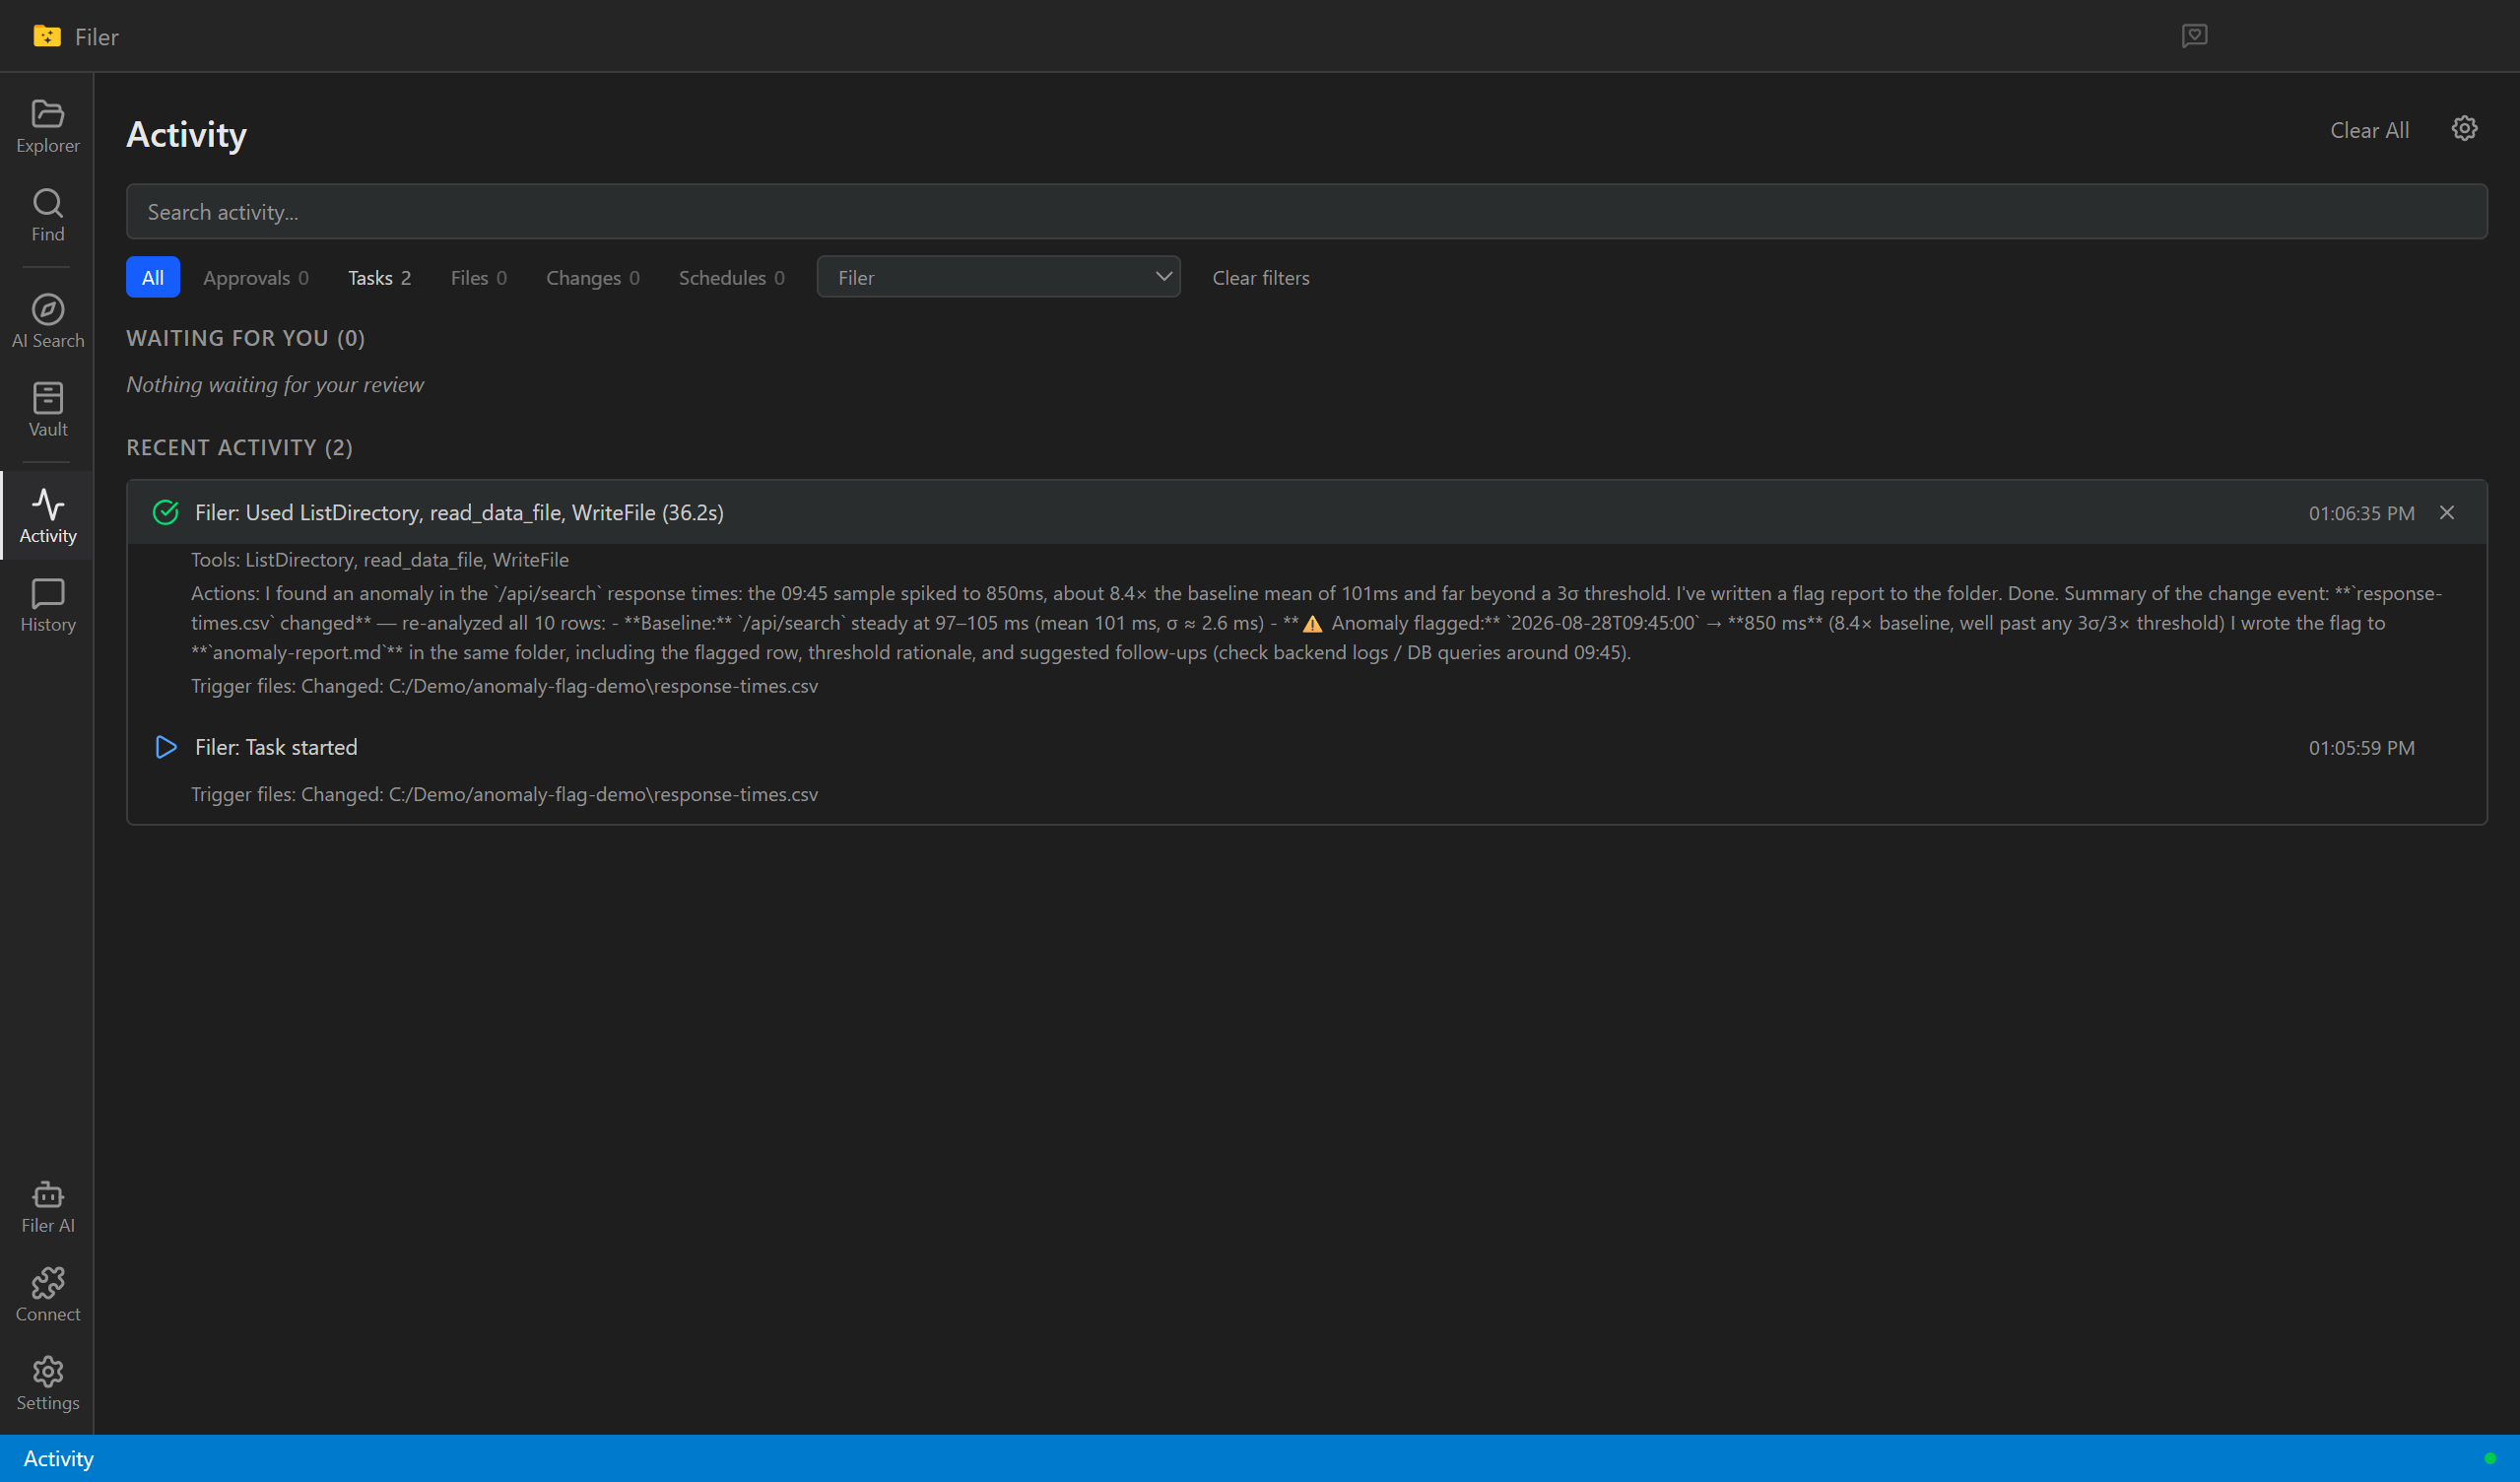Open Settings from the sidebar
Image resolution: width=2520 pixels, height=1482 pixels.
(47, 1384)
